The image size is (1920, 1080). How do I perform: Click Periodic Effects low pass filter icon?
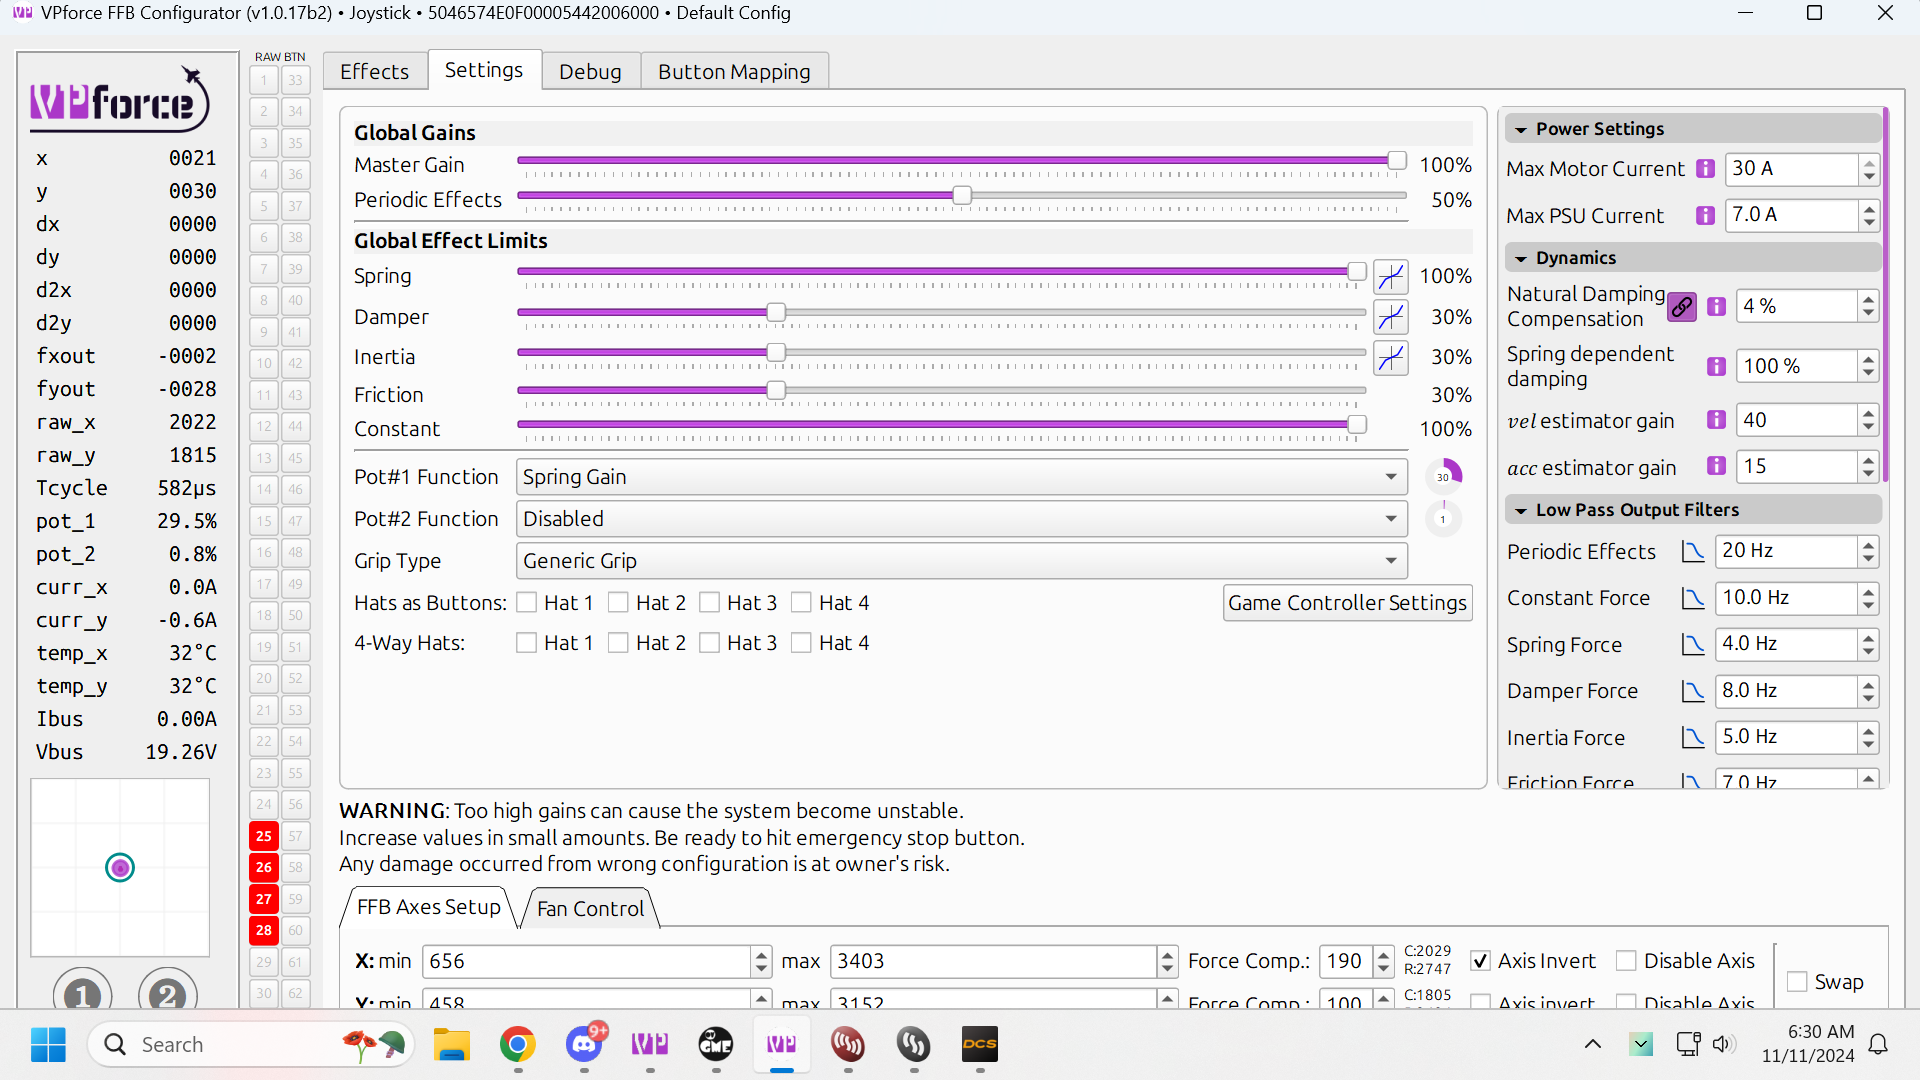[1692, 552]
